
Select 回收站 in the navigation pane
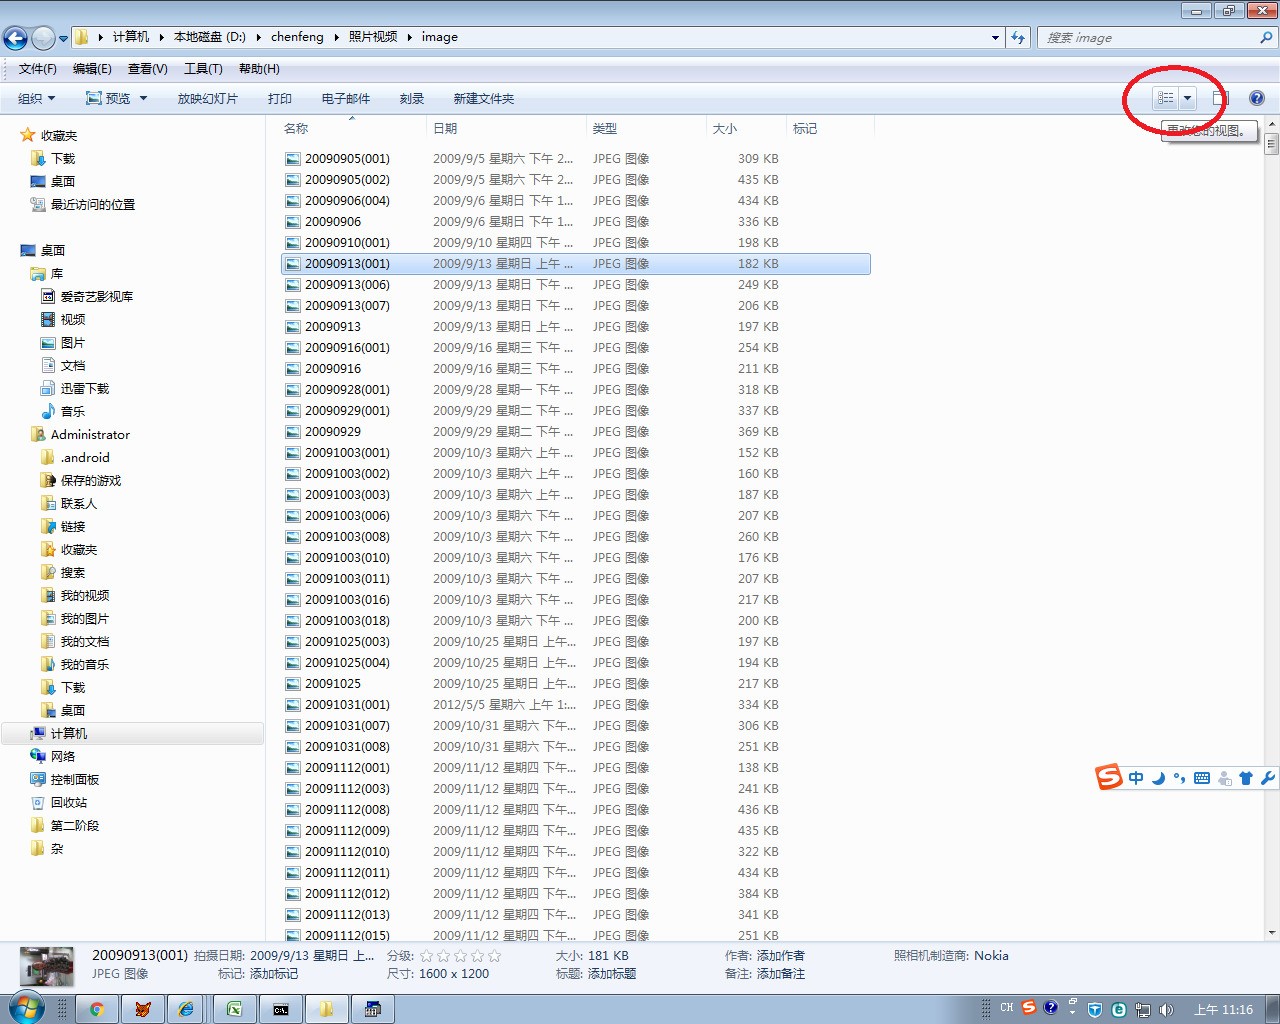click(x=69, y=803)
